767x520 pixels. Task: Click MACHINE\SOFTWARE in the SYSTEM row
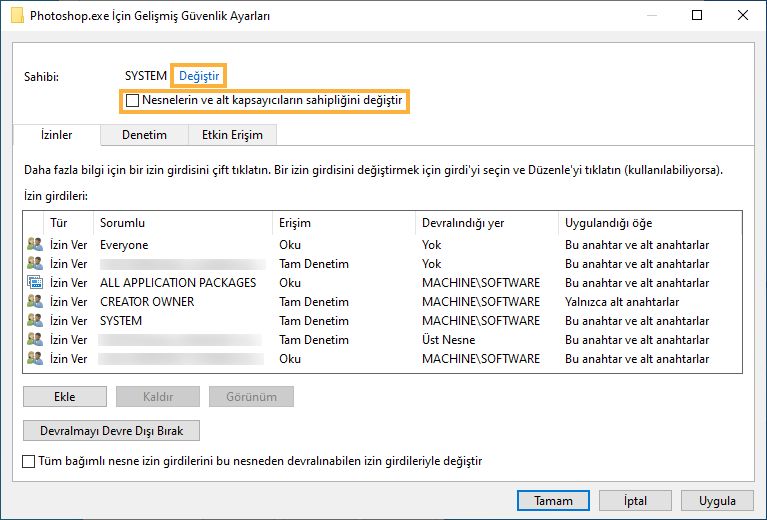pyautogui.click(x=481, y=321)
